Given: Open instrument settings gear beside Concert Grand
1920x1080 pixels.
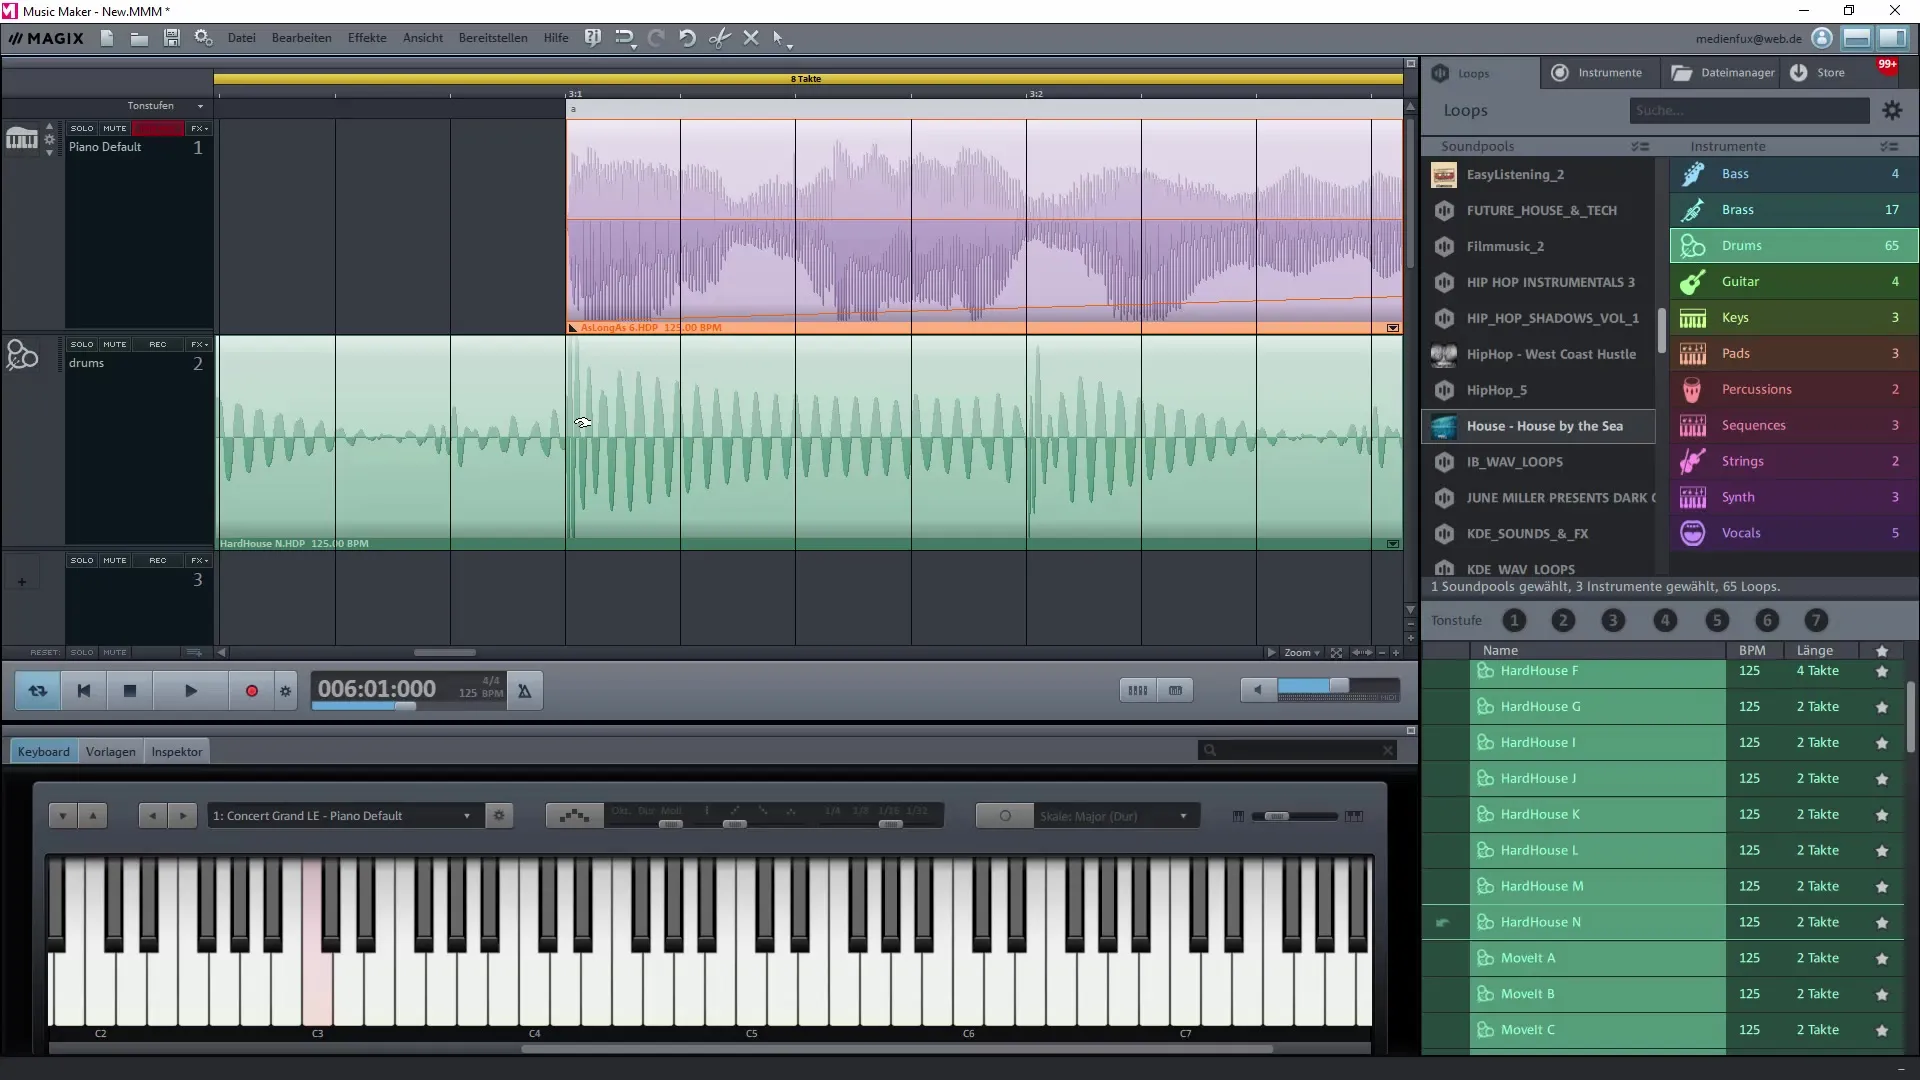Looking at the screenshot, I should pyautogui.click(x=499, y=816).
